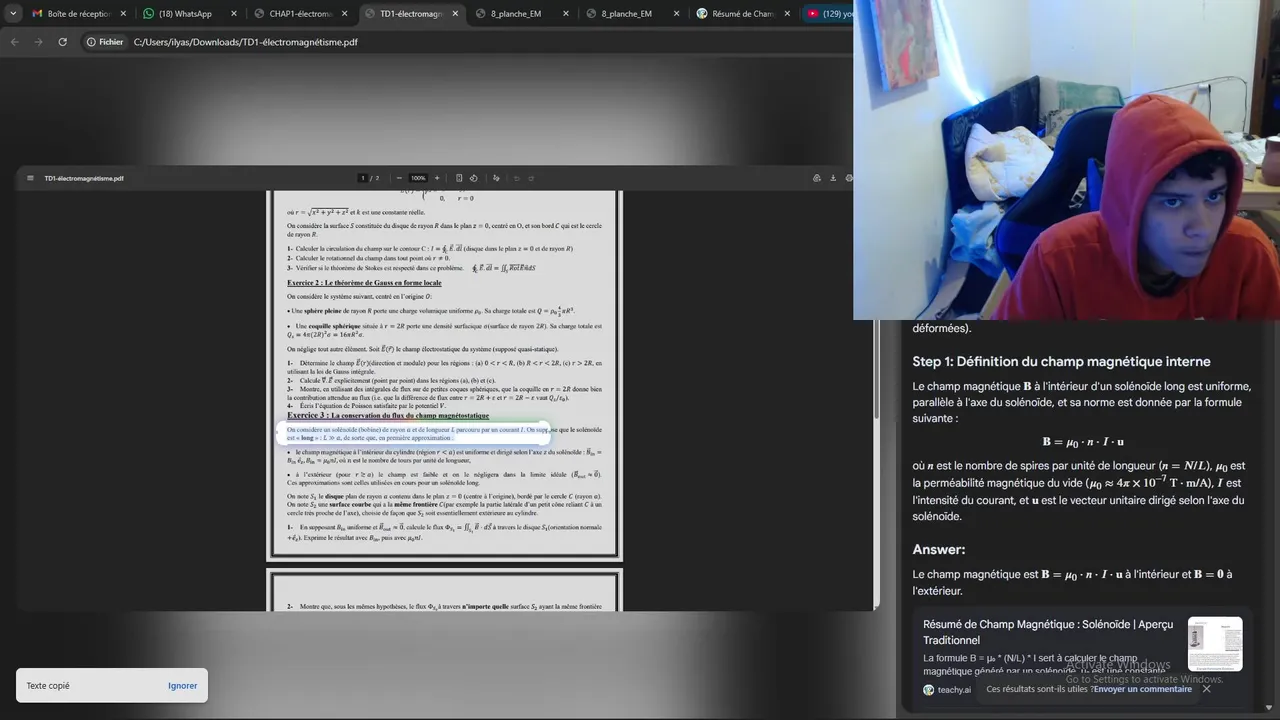1280x720 pixels.
Task: Go forward with the browser forward arrow
Action: click(x=38, y=42)
